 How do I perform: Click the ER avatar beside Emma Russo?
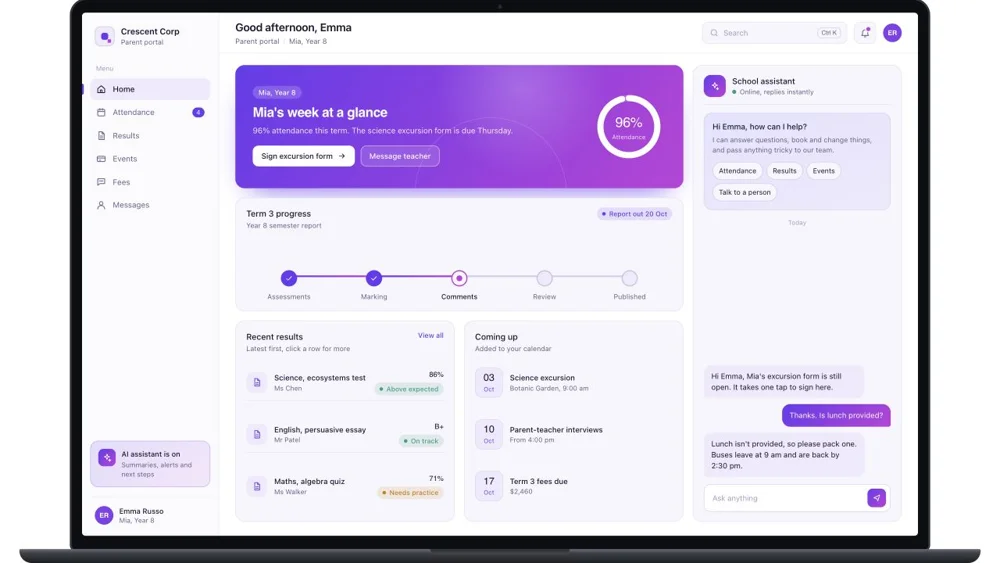[104, 515]
